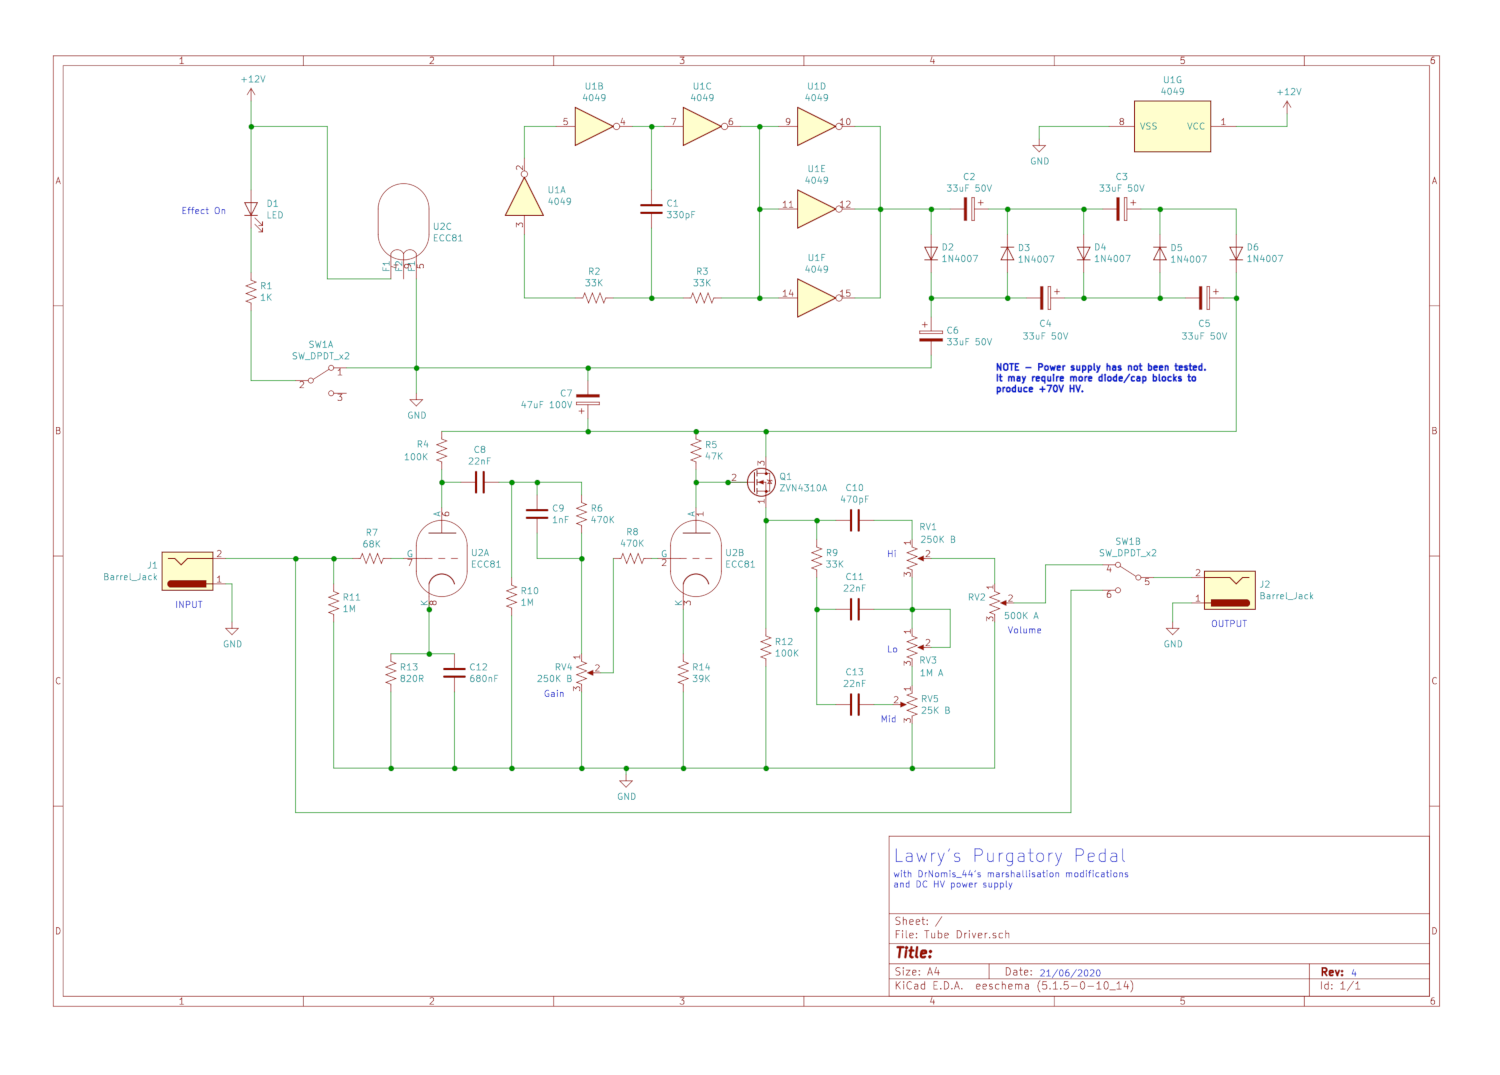Click the blue power supply NOTE text

[1100, 378]
